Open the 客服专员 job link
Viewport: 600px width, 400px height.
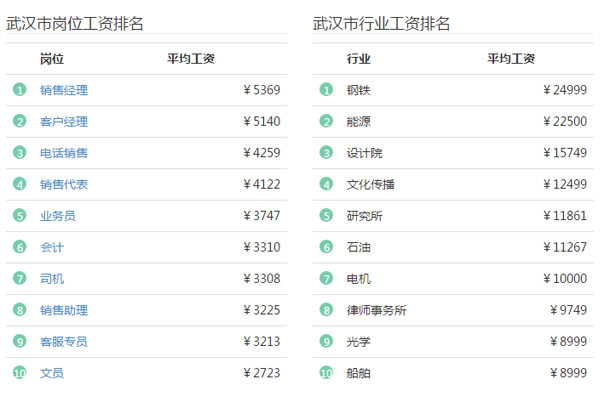click(64, 341)
